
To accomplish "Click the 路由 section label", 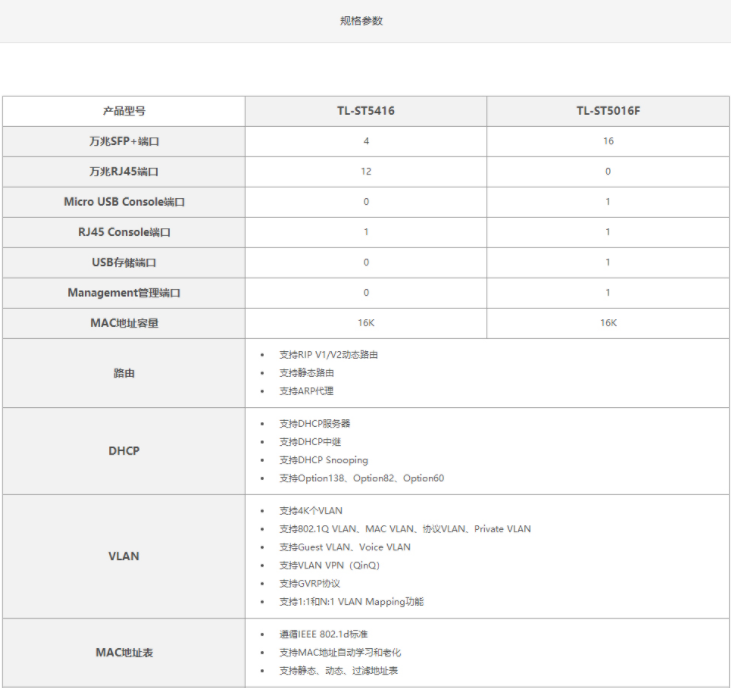I will (x=124, y=373).
